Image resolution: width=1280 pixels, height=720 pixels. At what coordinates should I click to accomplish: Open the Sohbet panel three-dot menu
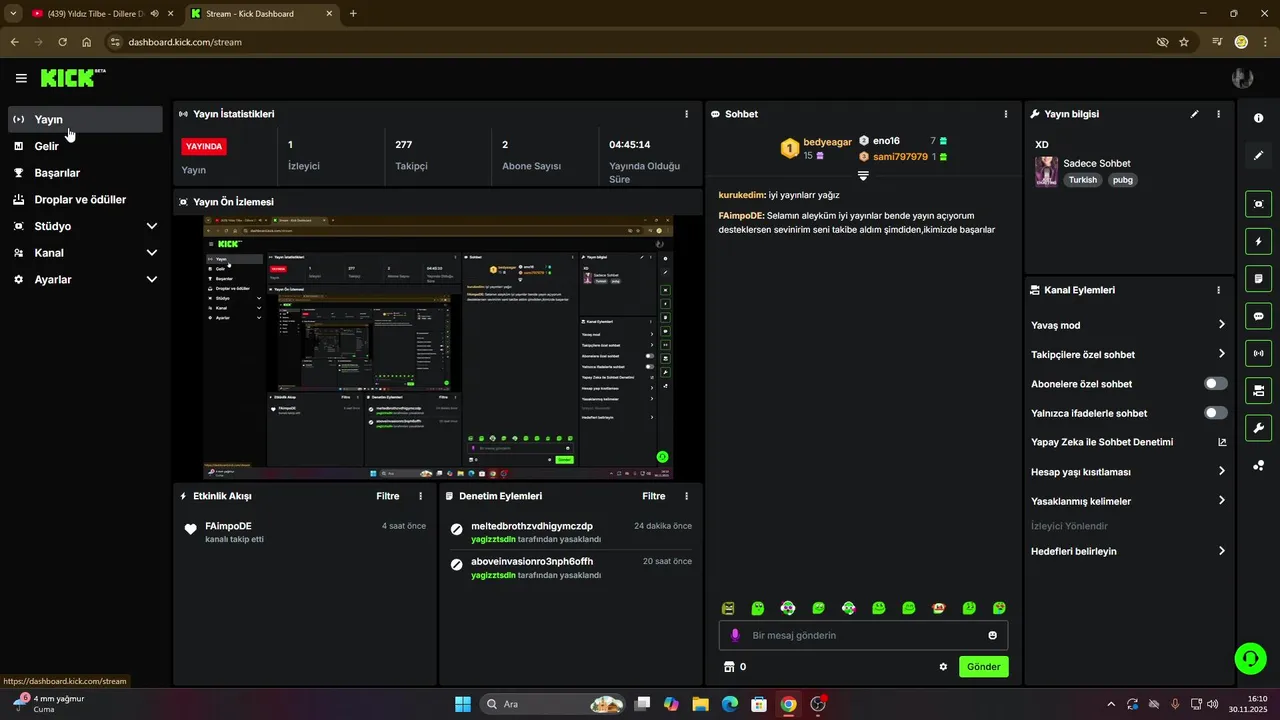(1006, 114)
